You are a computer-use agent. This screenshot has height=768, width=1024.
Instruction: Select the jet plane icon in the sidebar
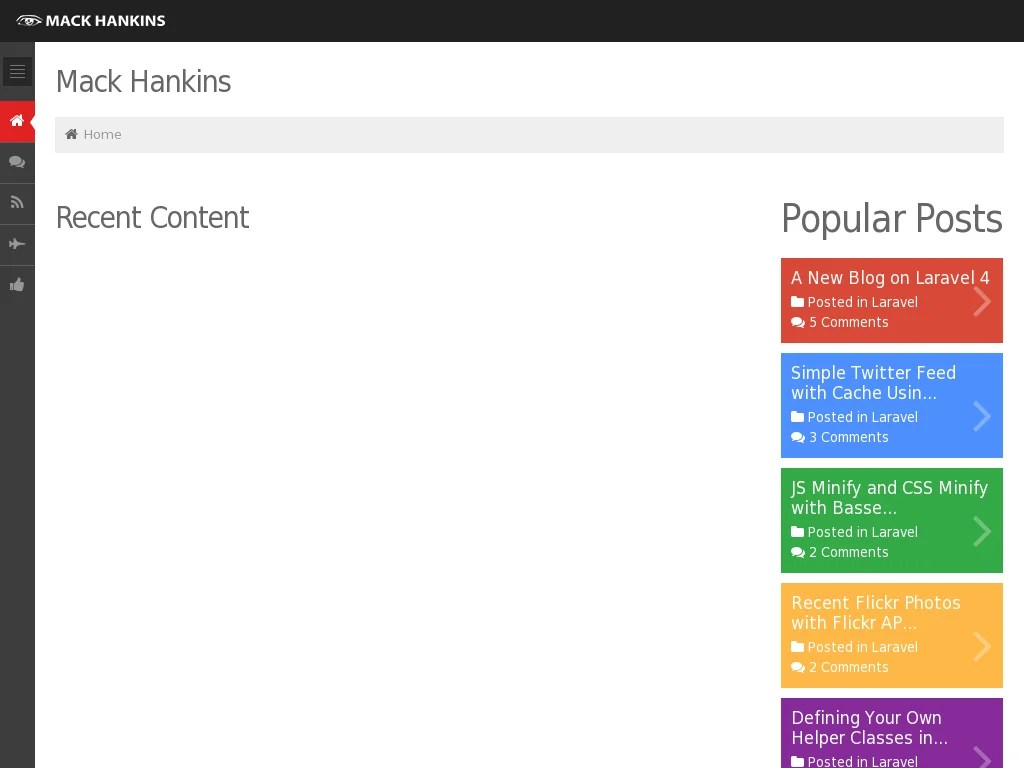[17, 243]
